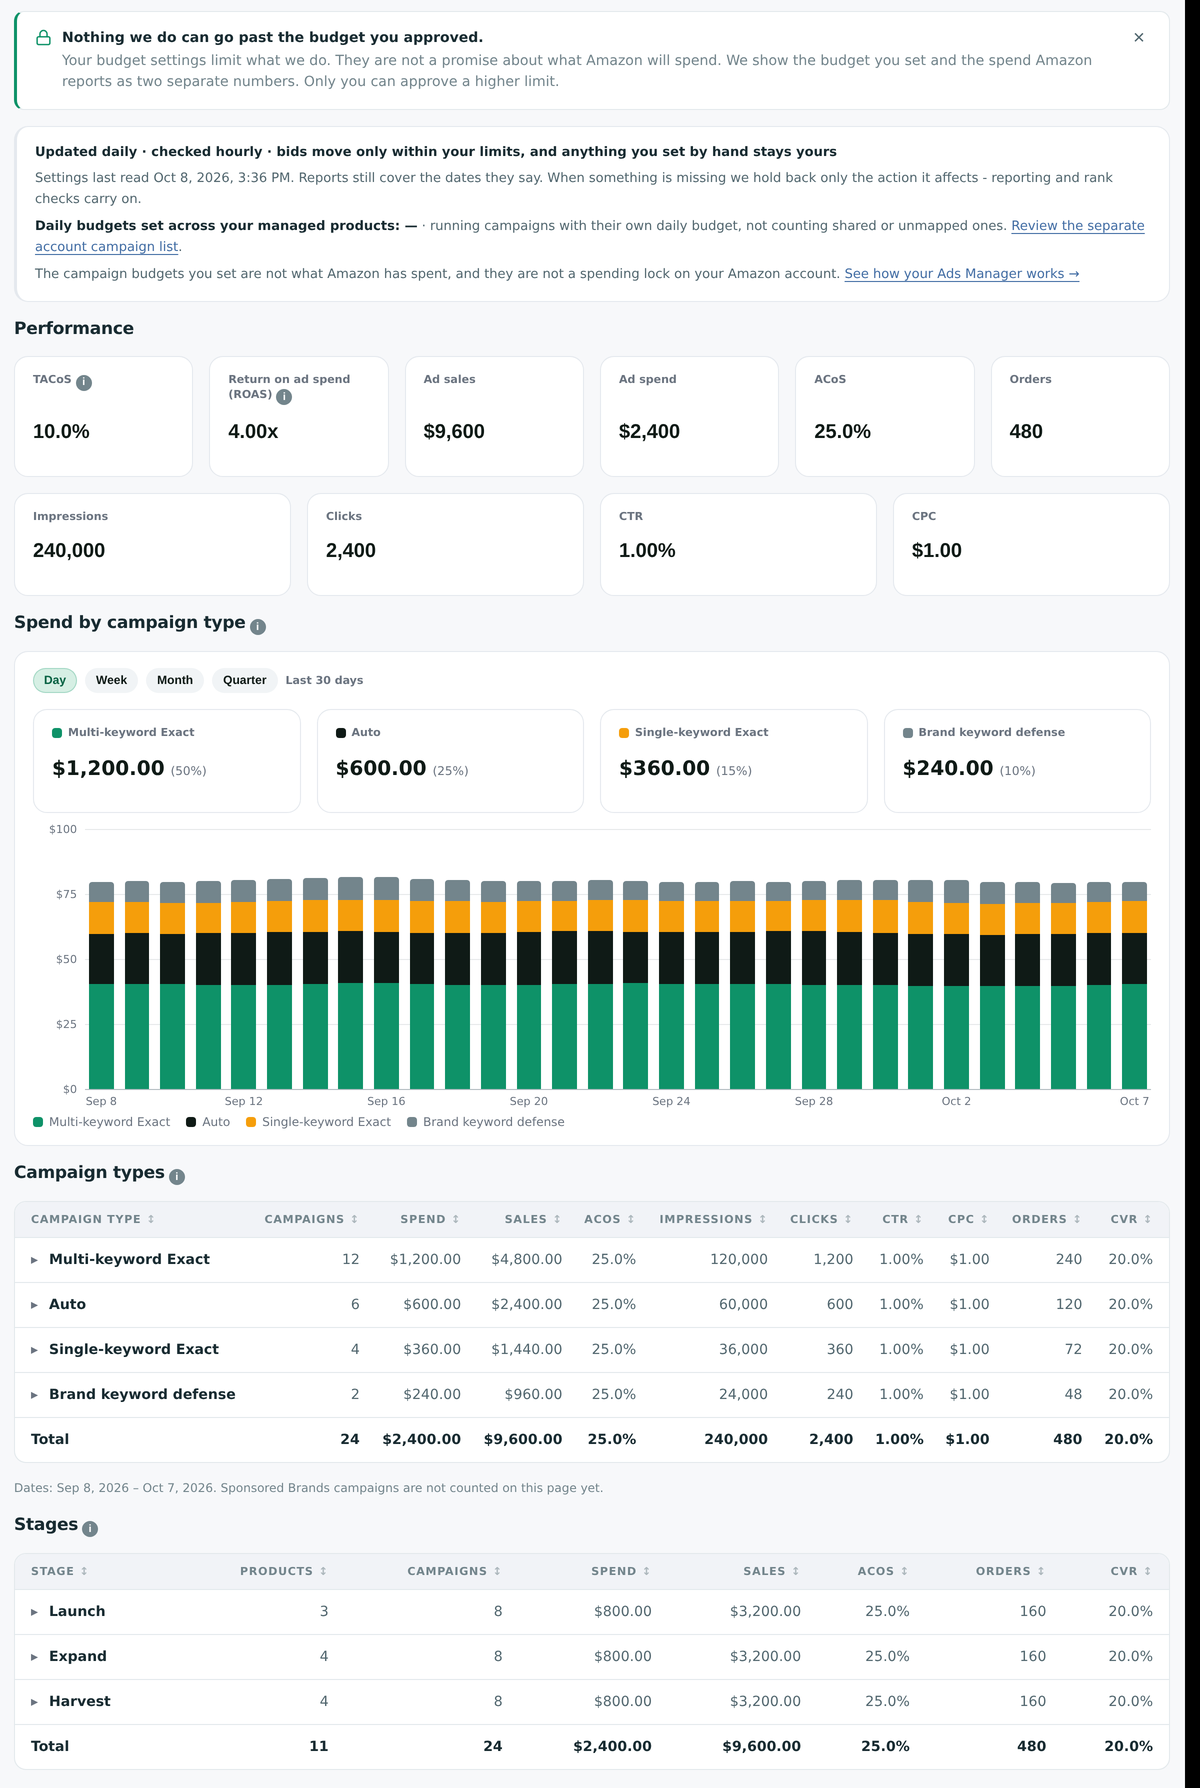Open the ROAS info tooltip icon
The height and width of the screenshot is (1788, 1200).
tap(284, 397)
